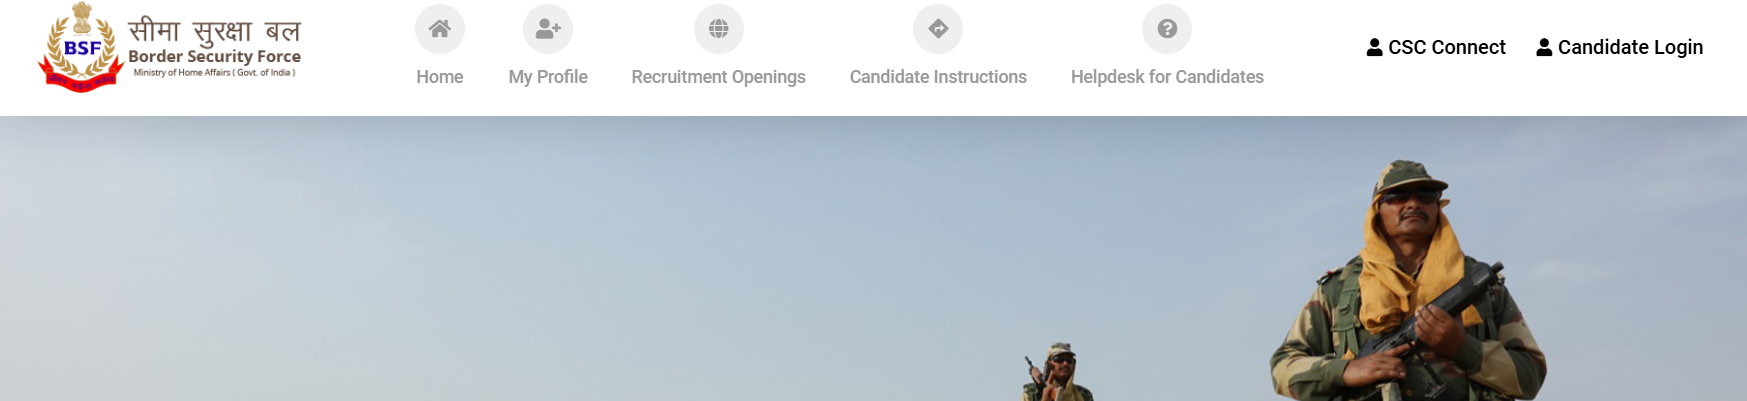Image resolution: width=1747 pixels, height=401 pixels.
Task: Open the My Profile menu label
Action: (x=548, y=77)
